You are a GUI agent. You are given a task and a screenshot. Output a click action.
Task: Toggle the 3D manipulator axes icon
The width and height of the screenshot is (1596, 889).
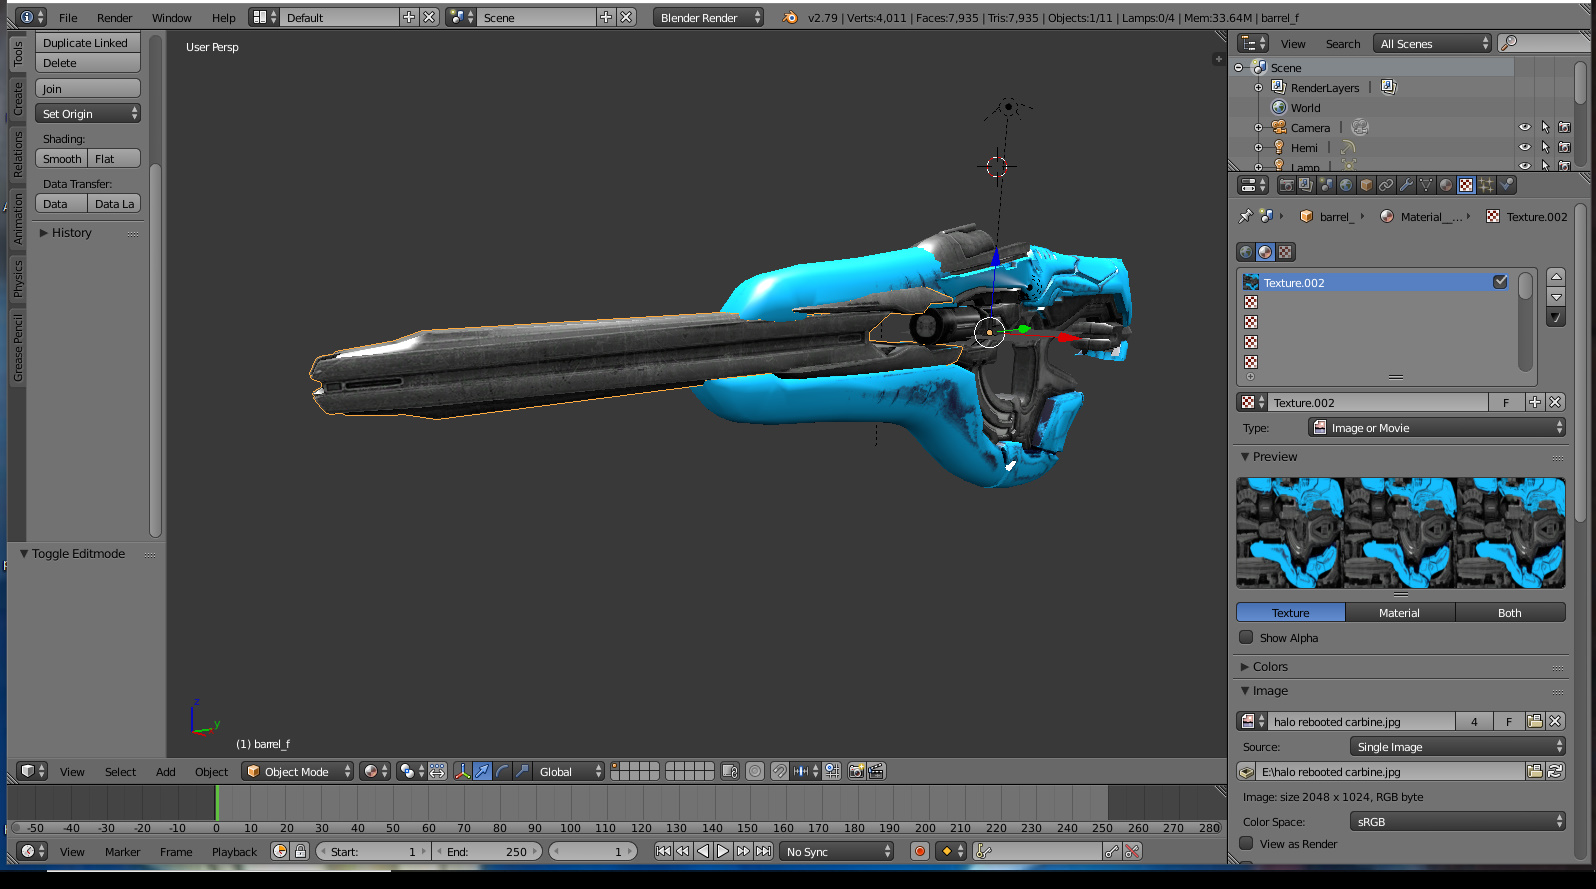point(462,771)
